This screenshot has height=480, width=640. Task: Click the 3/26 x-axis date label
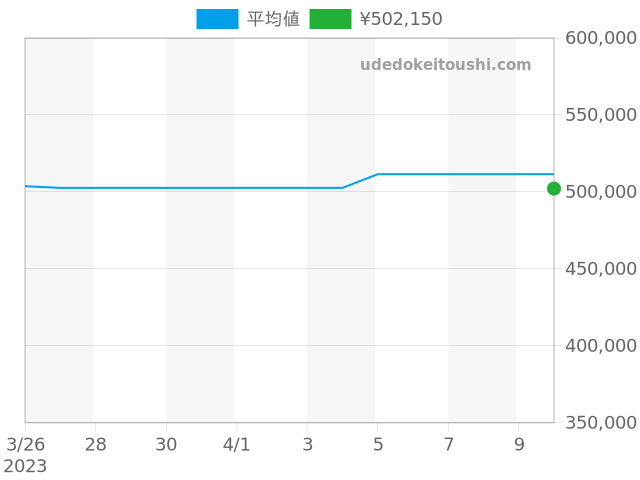tap(25, 444)
